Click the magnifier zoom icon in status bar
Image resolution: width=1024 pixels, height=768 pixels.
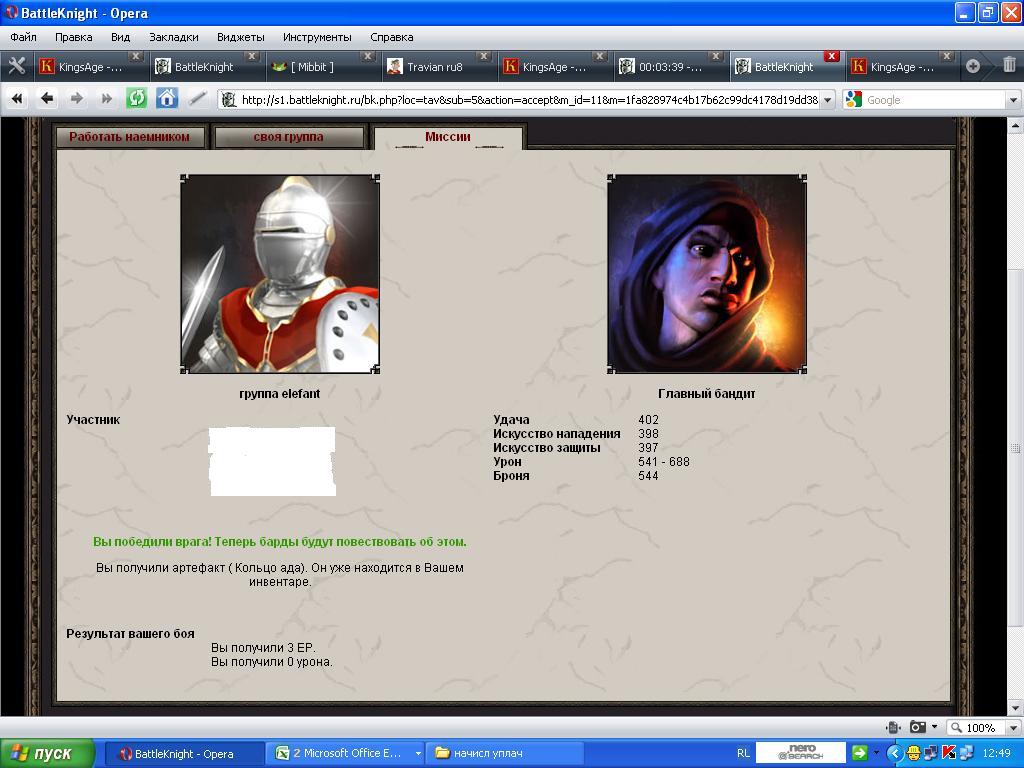(x=956, y=728)
